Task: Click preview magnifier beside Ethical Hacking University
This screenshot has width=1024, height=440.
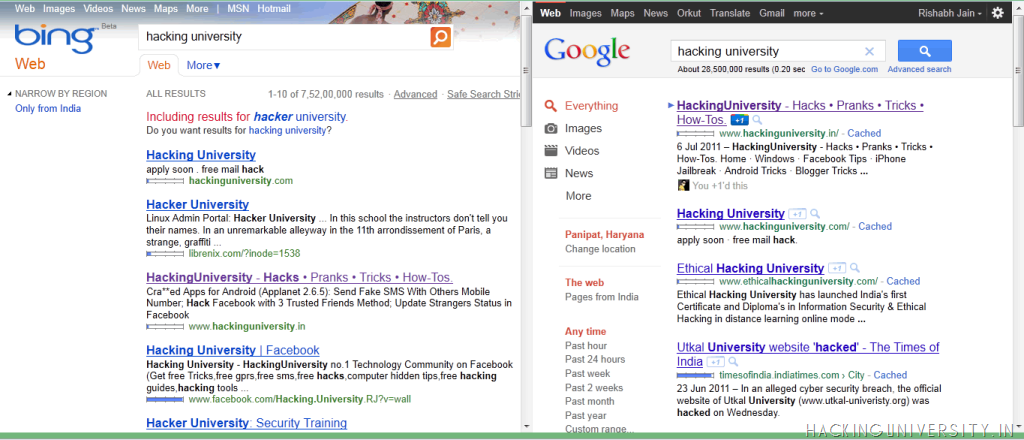Action: pyautogui.click(x=854, y=268)
